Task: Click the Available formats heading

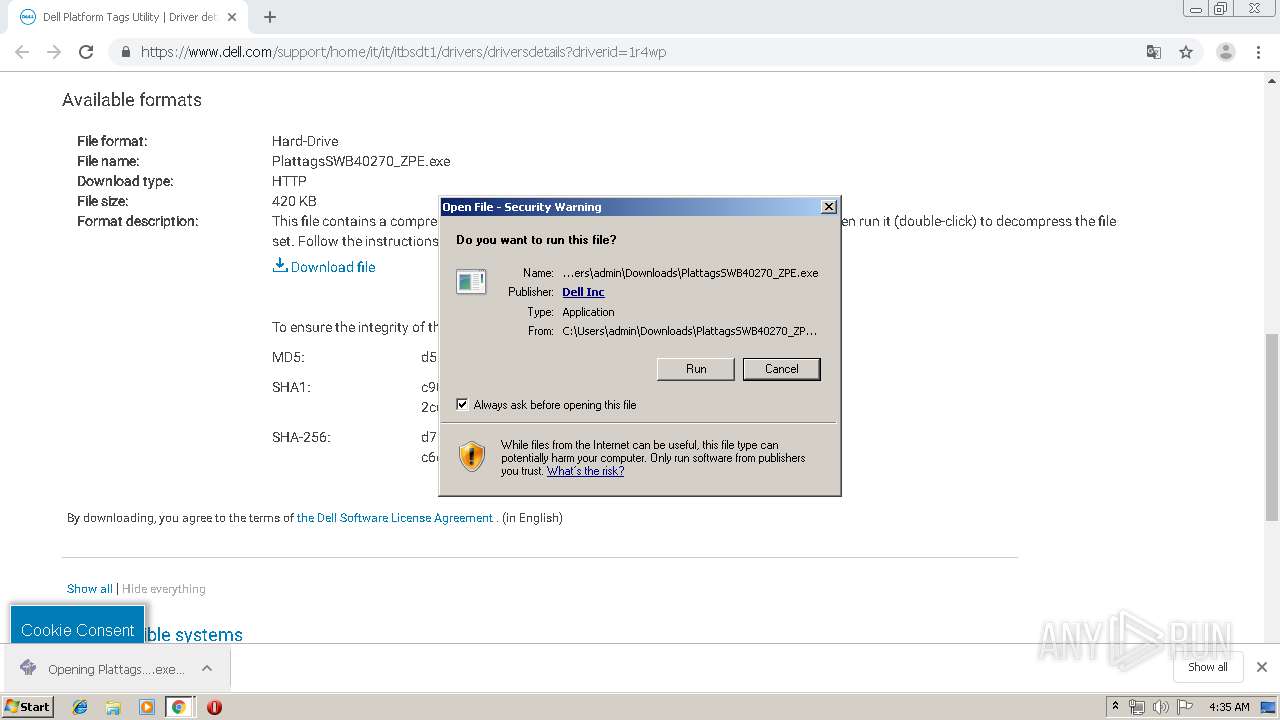Action: (132, 100)
